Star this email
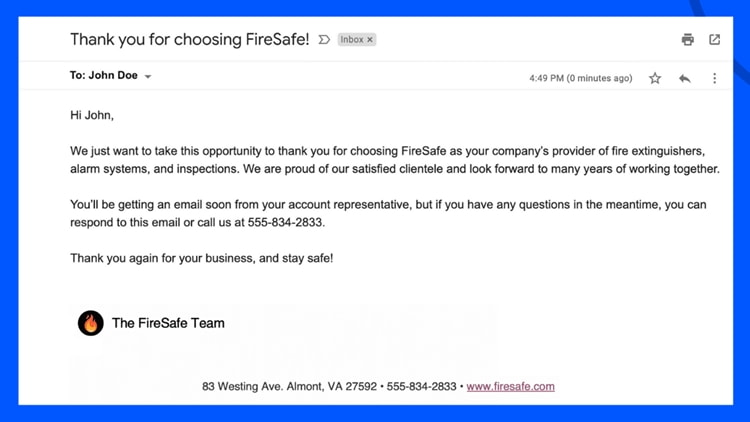This screenshot has width=750, height=422. [655, 78]
